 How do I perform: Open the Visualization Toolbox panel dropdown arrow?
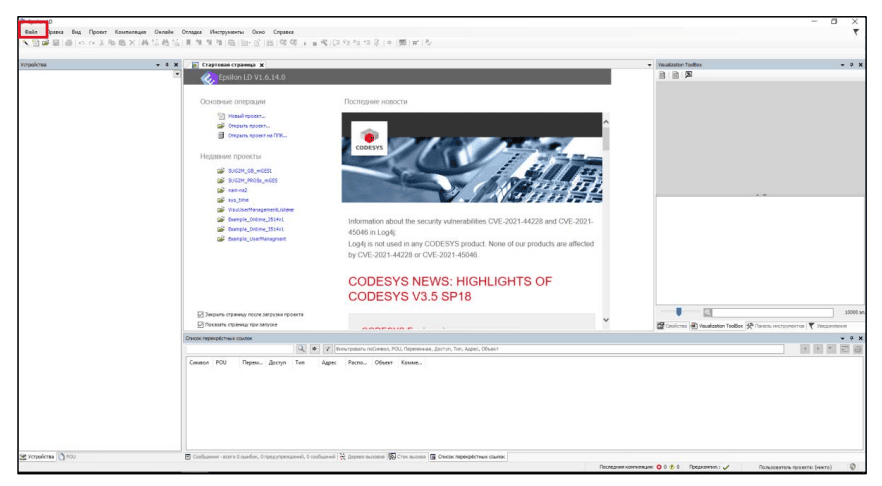coord(843,65)
